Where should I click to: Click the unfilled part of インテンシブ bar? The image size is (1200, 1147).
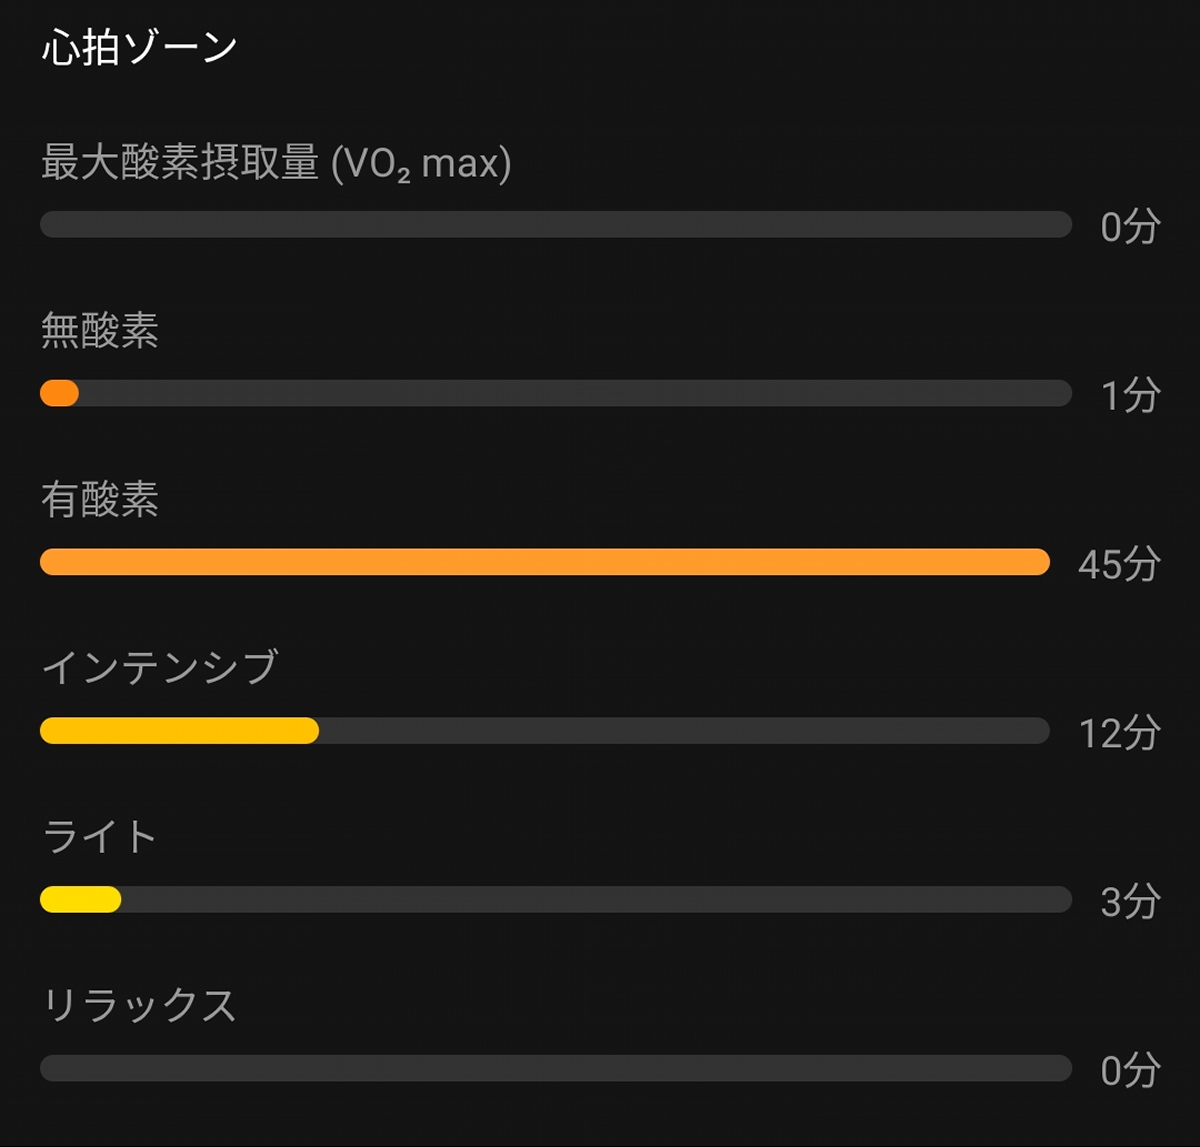(680, 731)
